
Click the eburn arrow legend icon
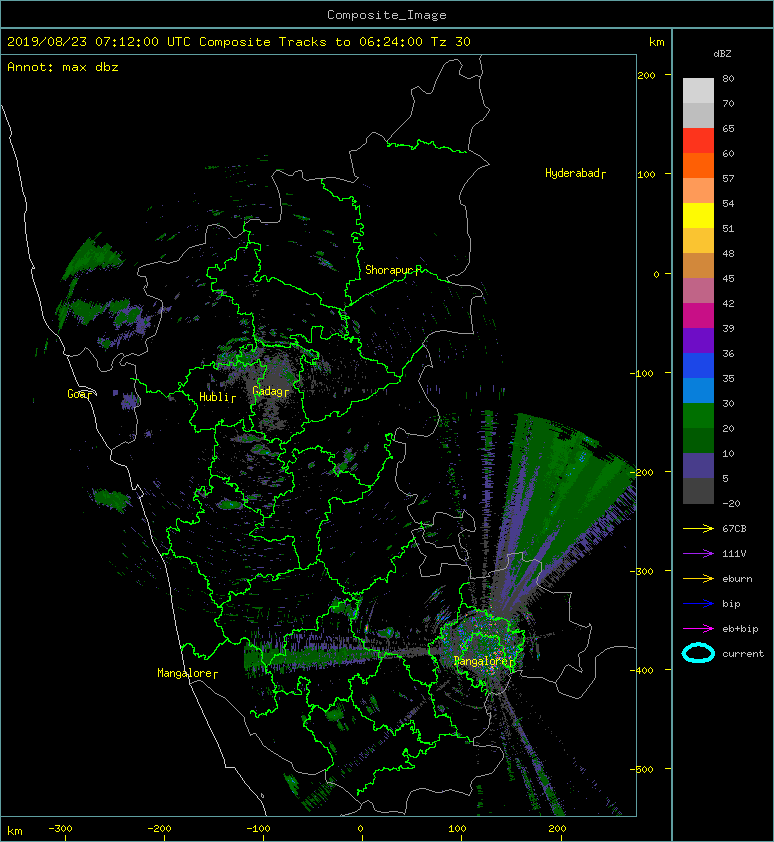click(x=698, y=579)
